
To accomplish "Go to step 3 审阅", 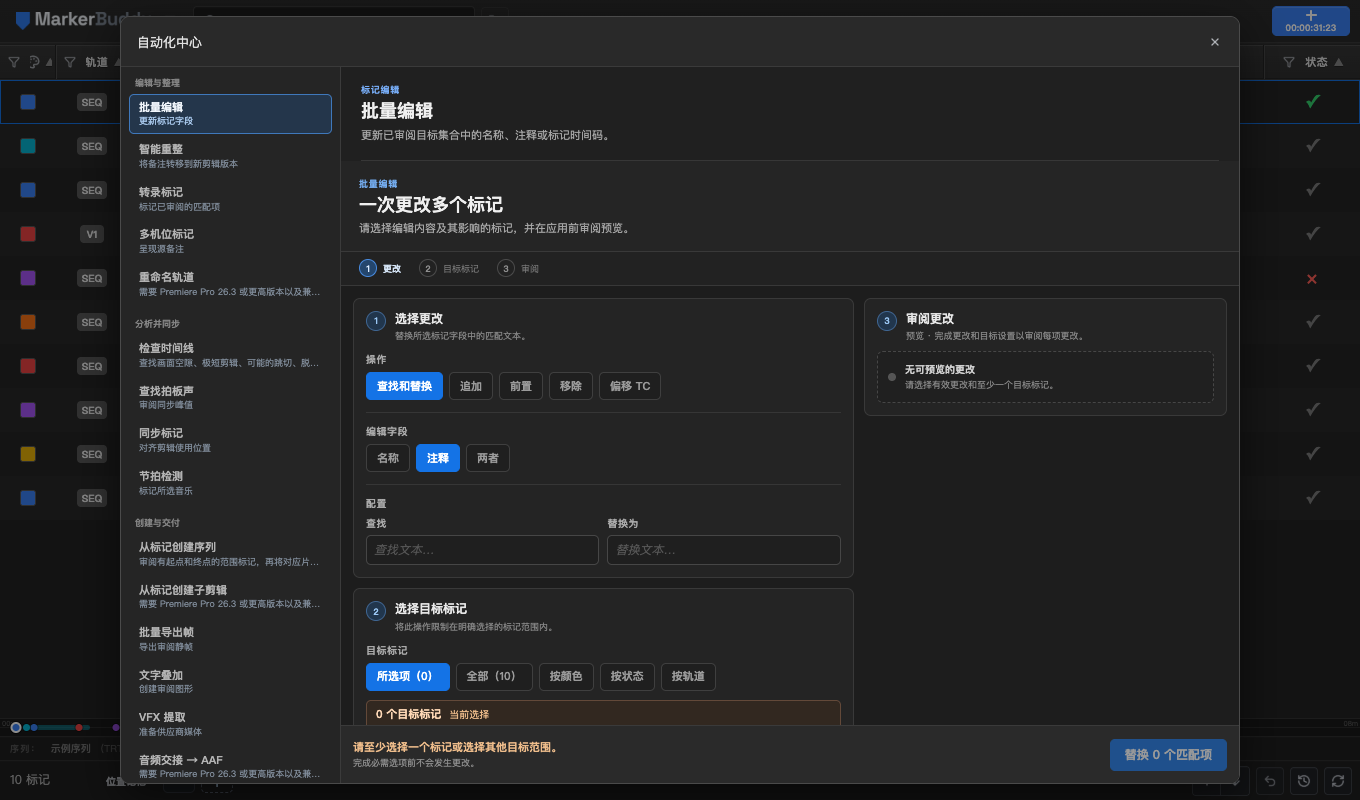I will click(x=519, y=268).
